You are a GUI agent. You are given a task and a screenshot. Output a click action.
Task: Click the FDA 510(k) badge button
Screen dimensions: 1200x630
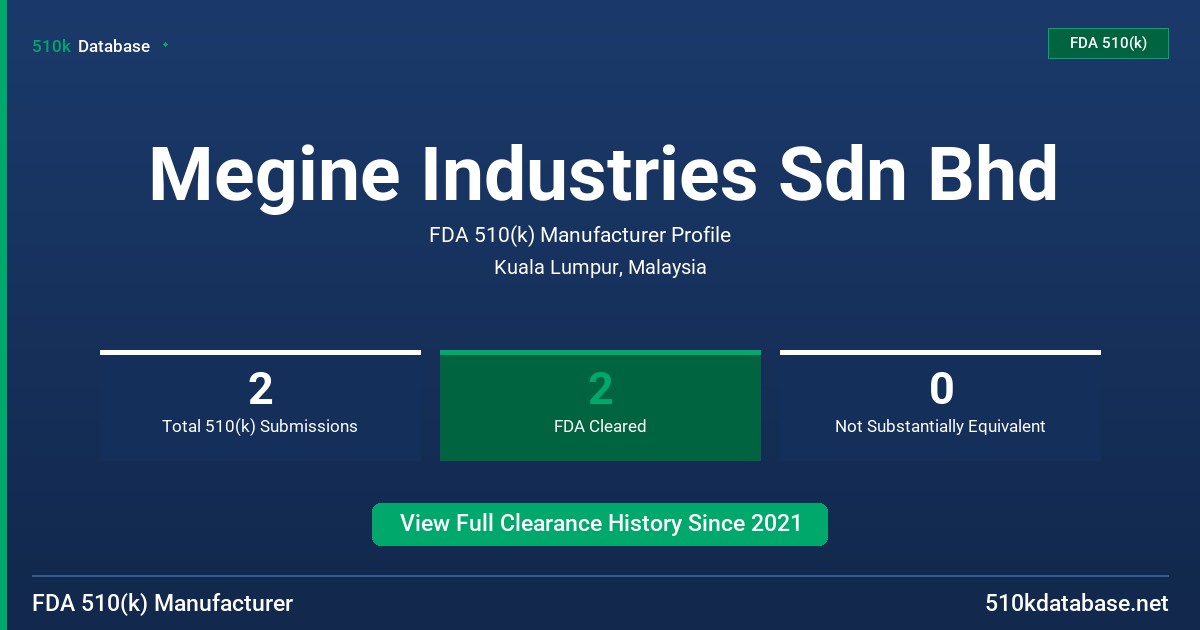pyautogui.click(x=1108, y=43)
